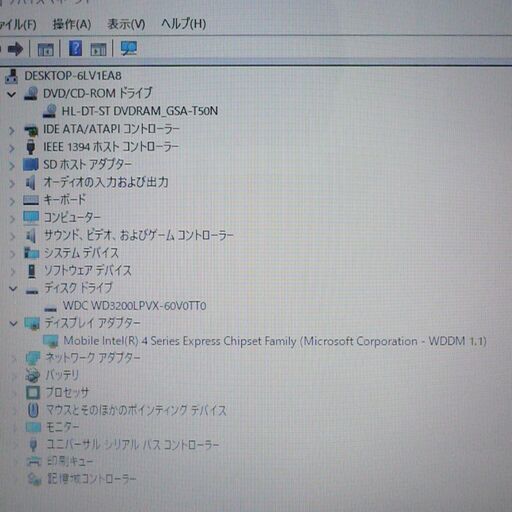Click the ネットワーク アダプター icon
Image resolution: width=512 pixels, height=512 pixels.
(x=33, y=358)
